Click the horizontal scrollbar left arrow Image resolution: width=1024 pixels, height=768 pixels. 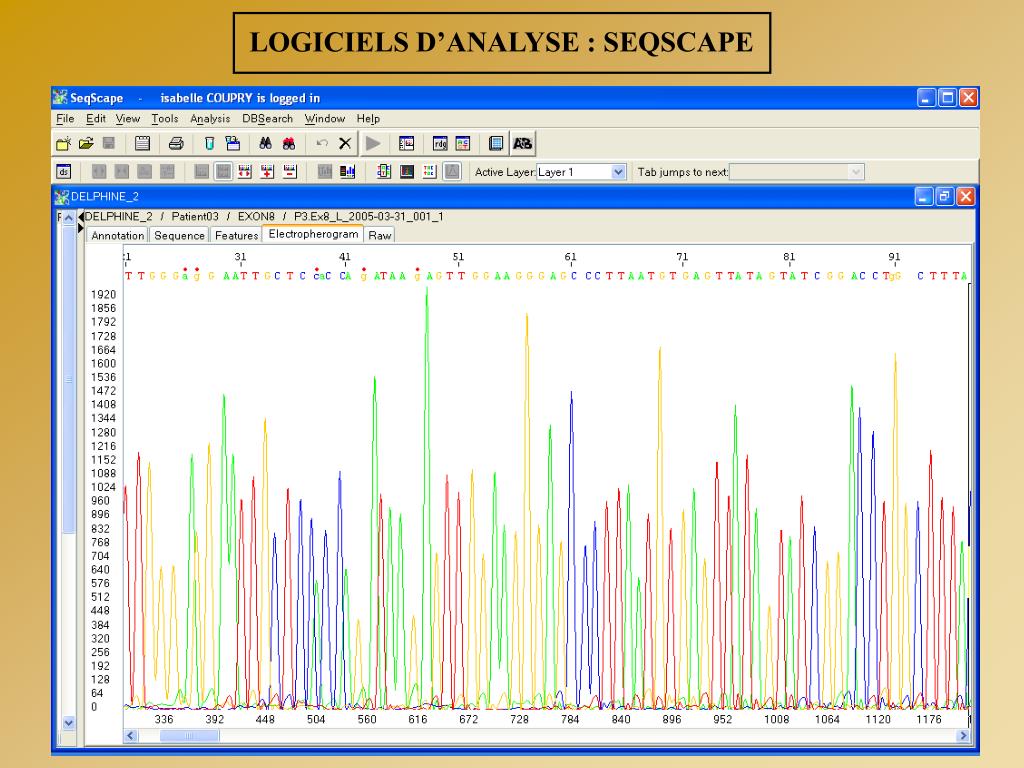131,735
